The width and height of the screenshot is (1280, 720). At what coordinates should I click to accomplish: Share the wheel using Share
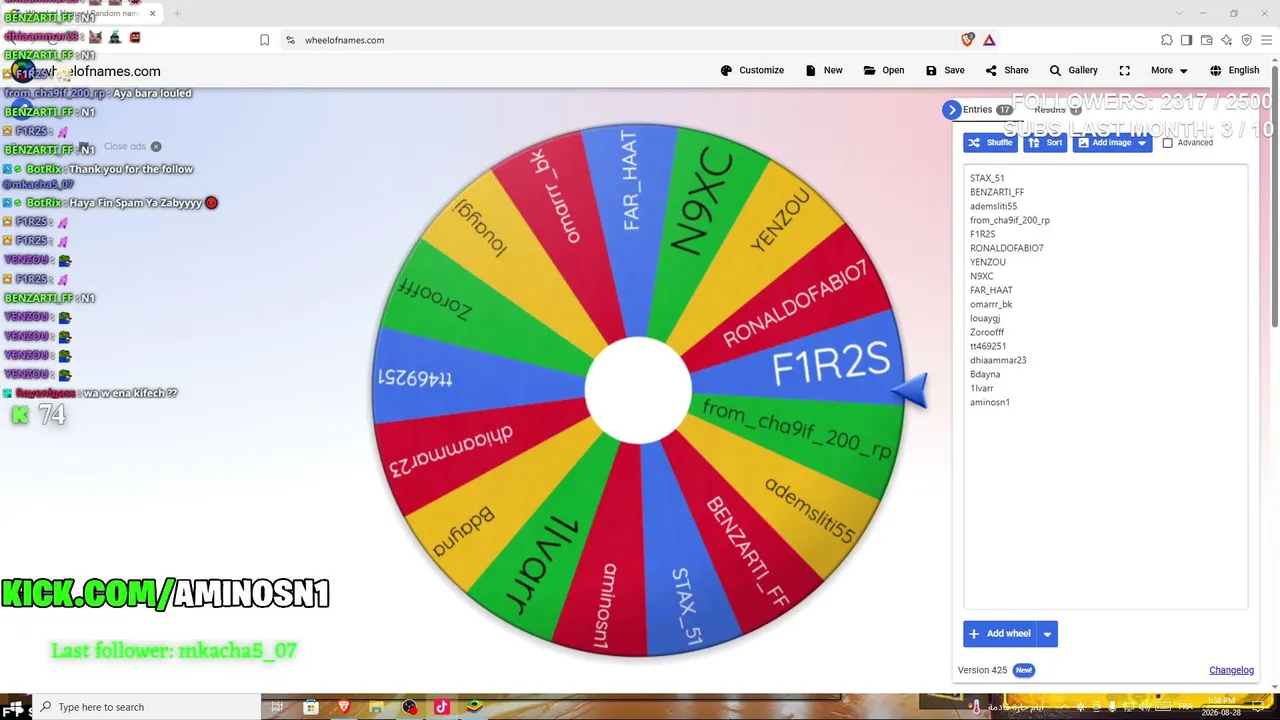(1007, 70)
